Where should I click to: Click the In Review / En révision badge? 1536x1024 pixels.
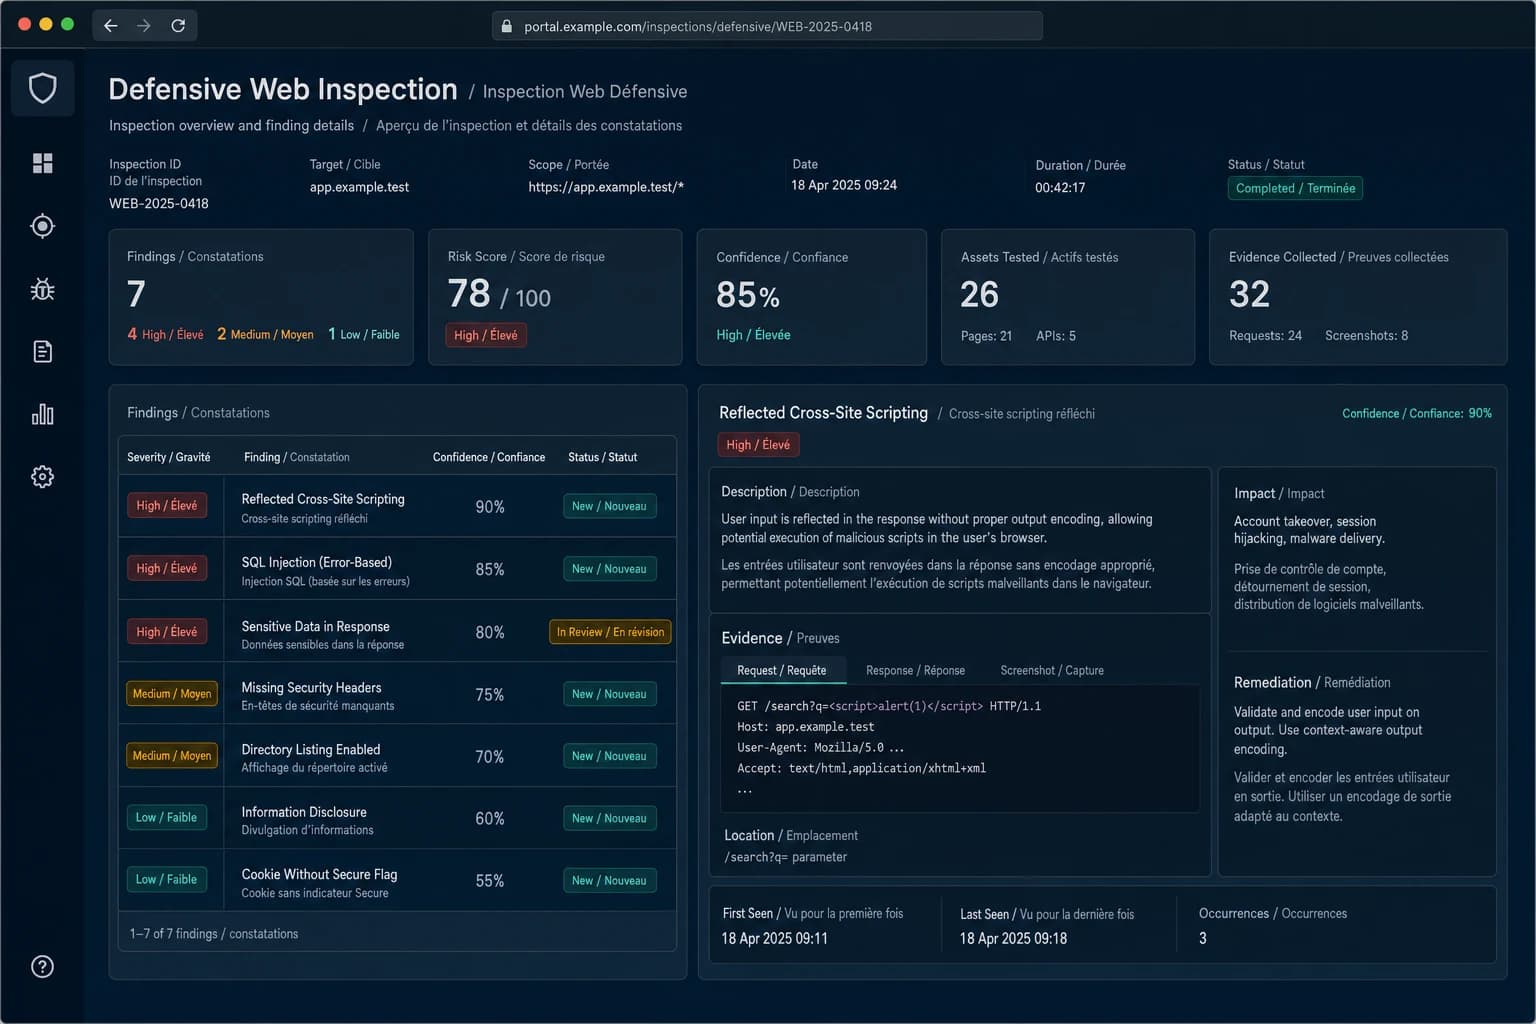pos(610,632)
